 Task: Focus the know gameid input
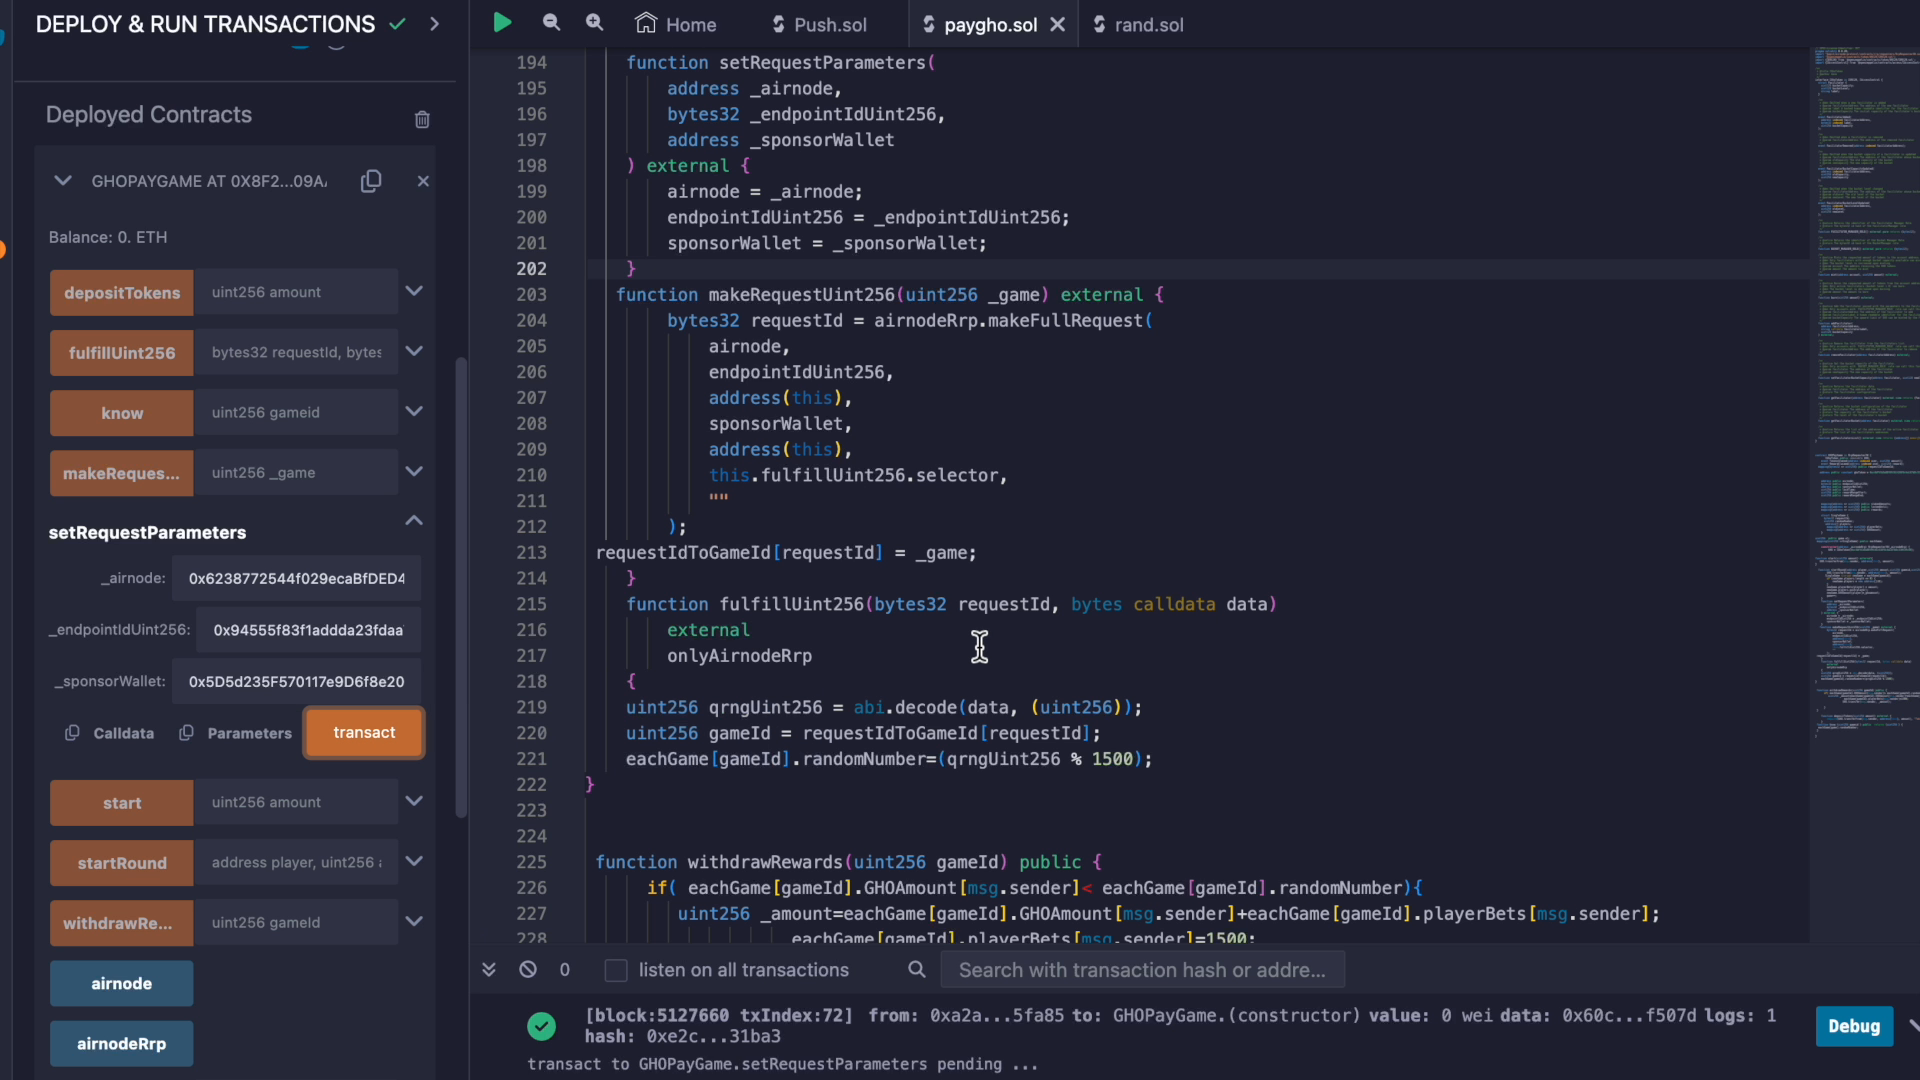click(296, 412)
